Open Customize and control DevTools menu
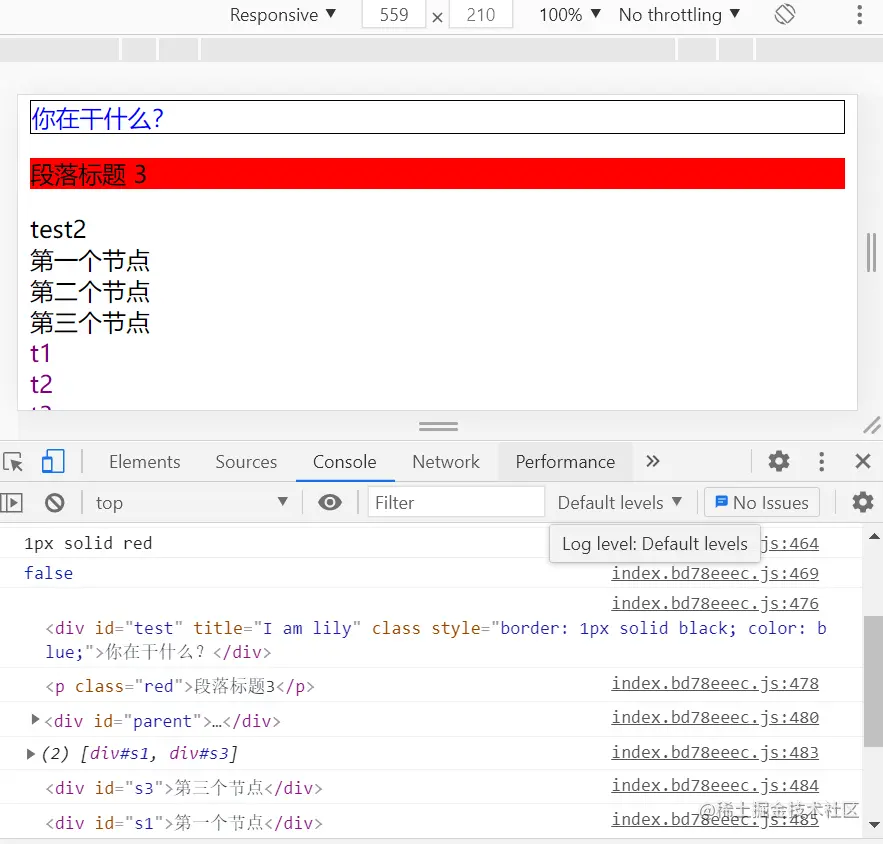This screenshot has width=883, height=844. tap(822, 462)
